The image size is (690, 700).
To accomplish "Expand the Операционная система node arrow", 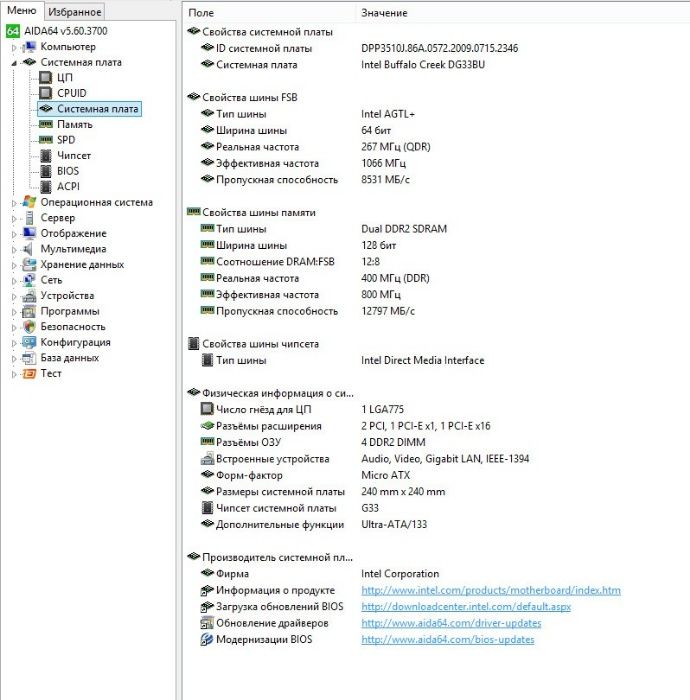I will click(14, 203).
